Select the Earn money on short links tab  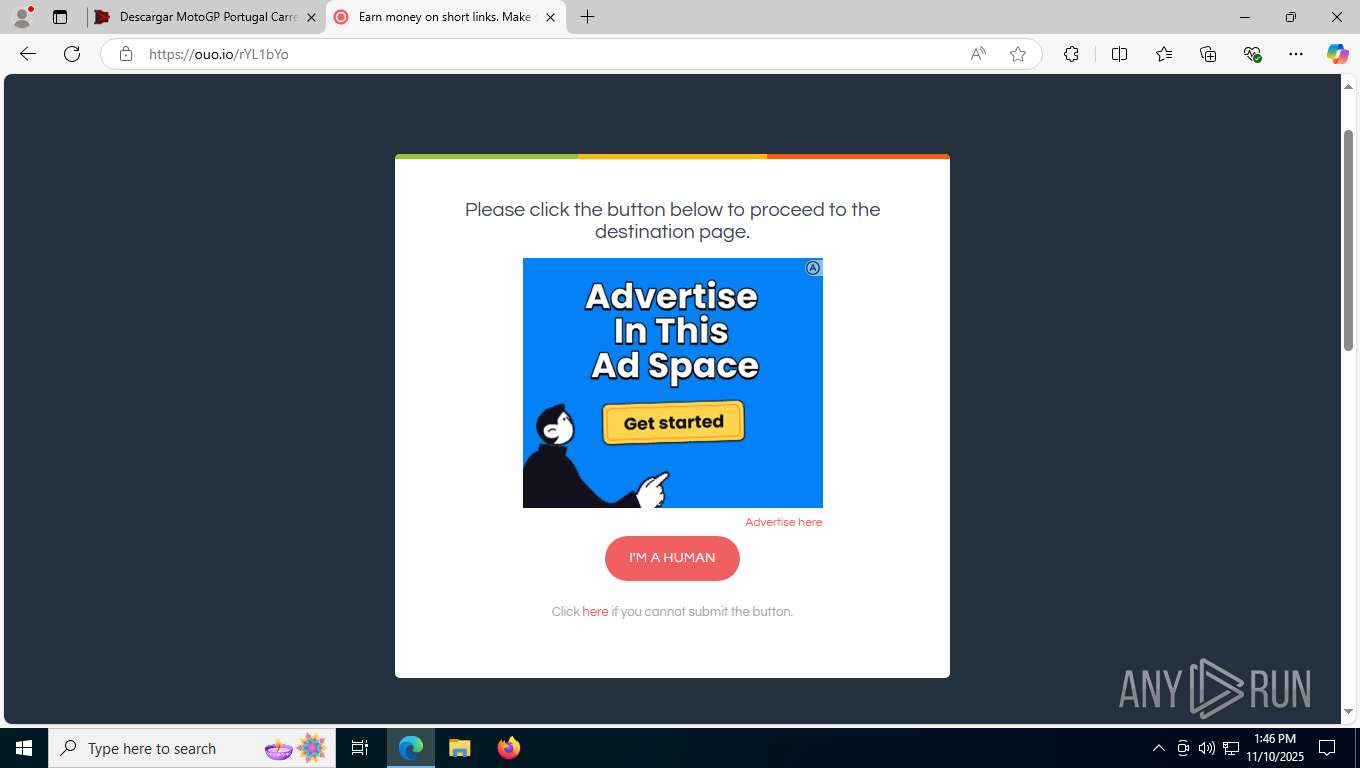coord(446,17)
